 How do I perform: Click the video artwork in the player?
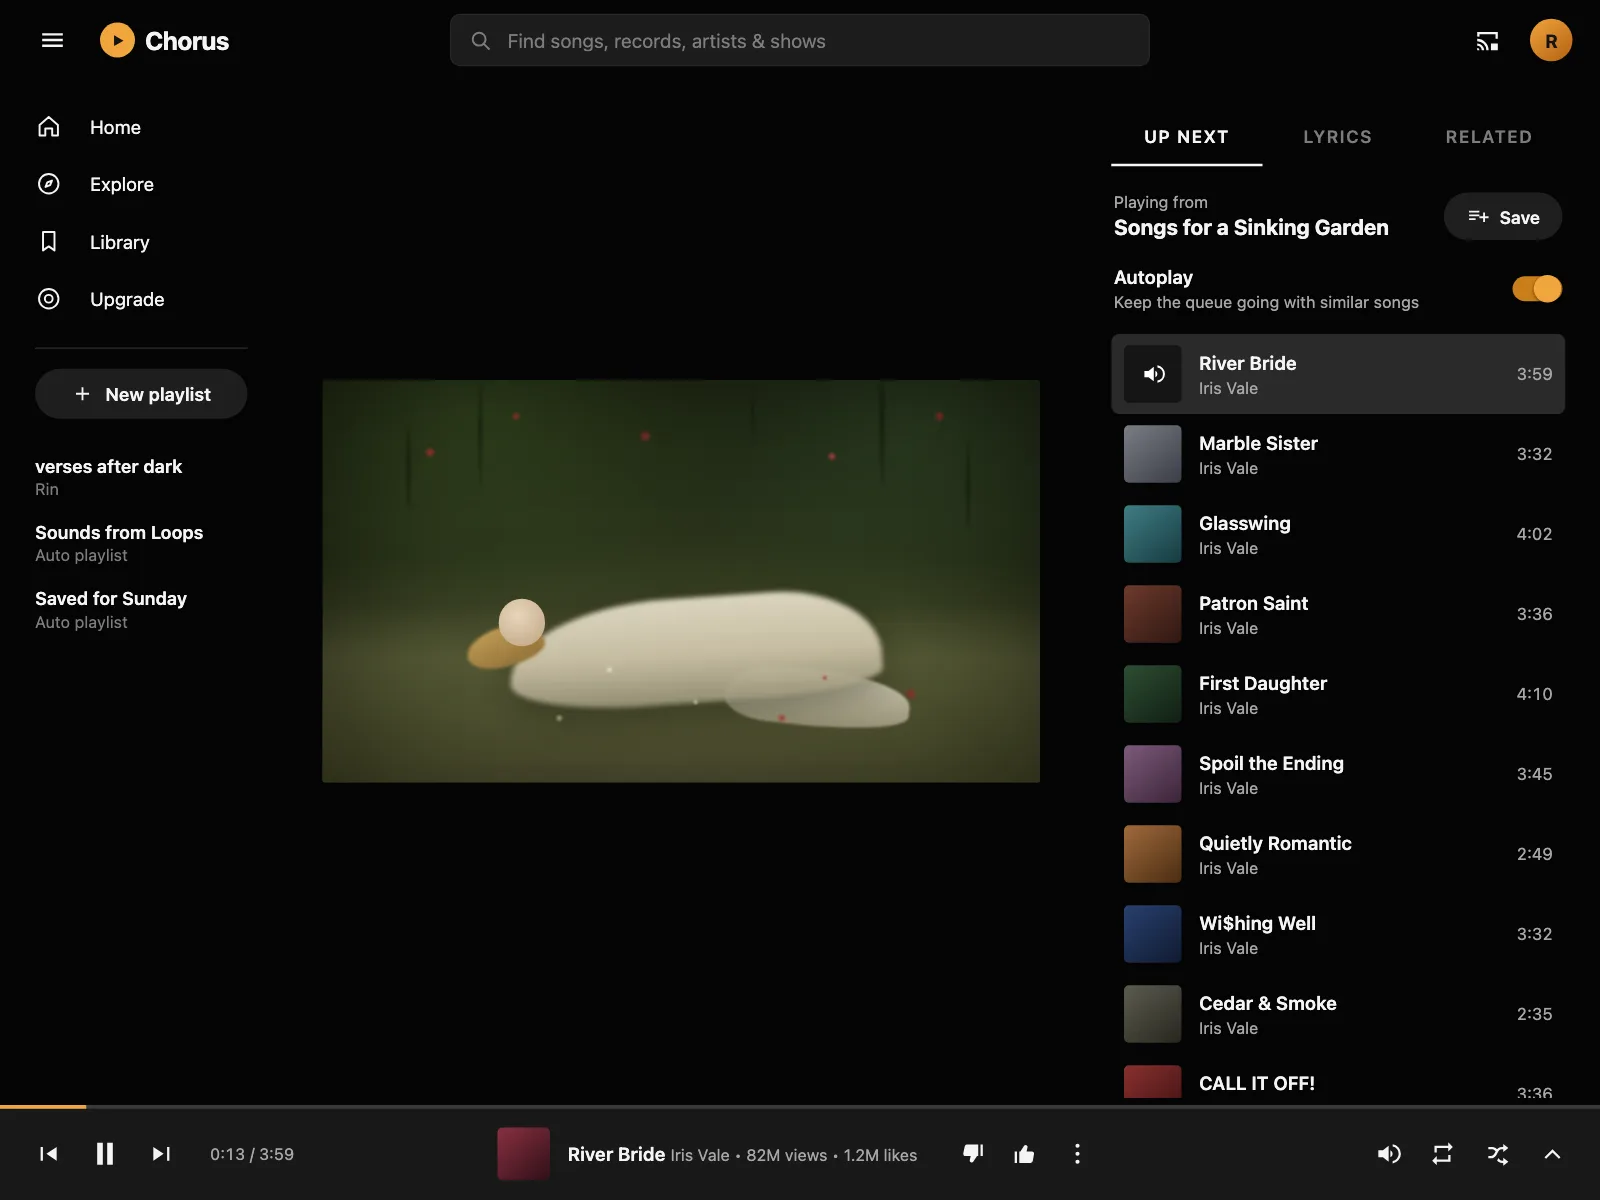[x=681, y=581]
